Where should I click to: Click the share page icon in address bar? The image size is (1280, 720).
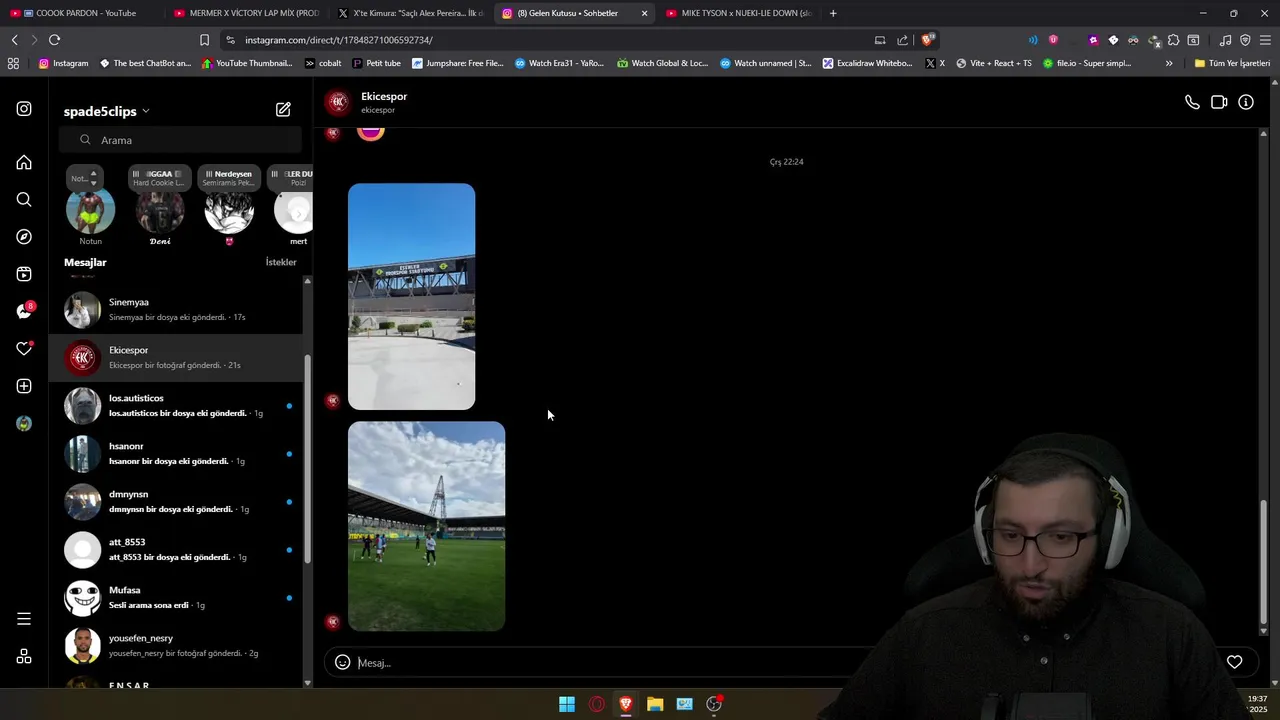(903, 40)
